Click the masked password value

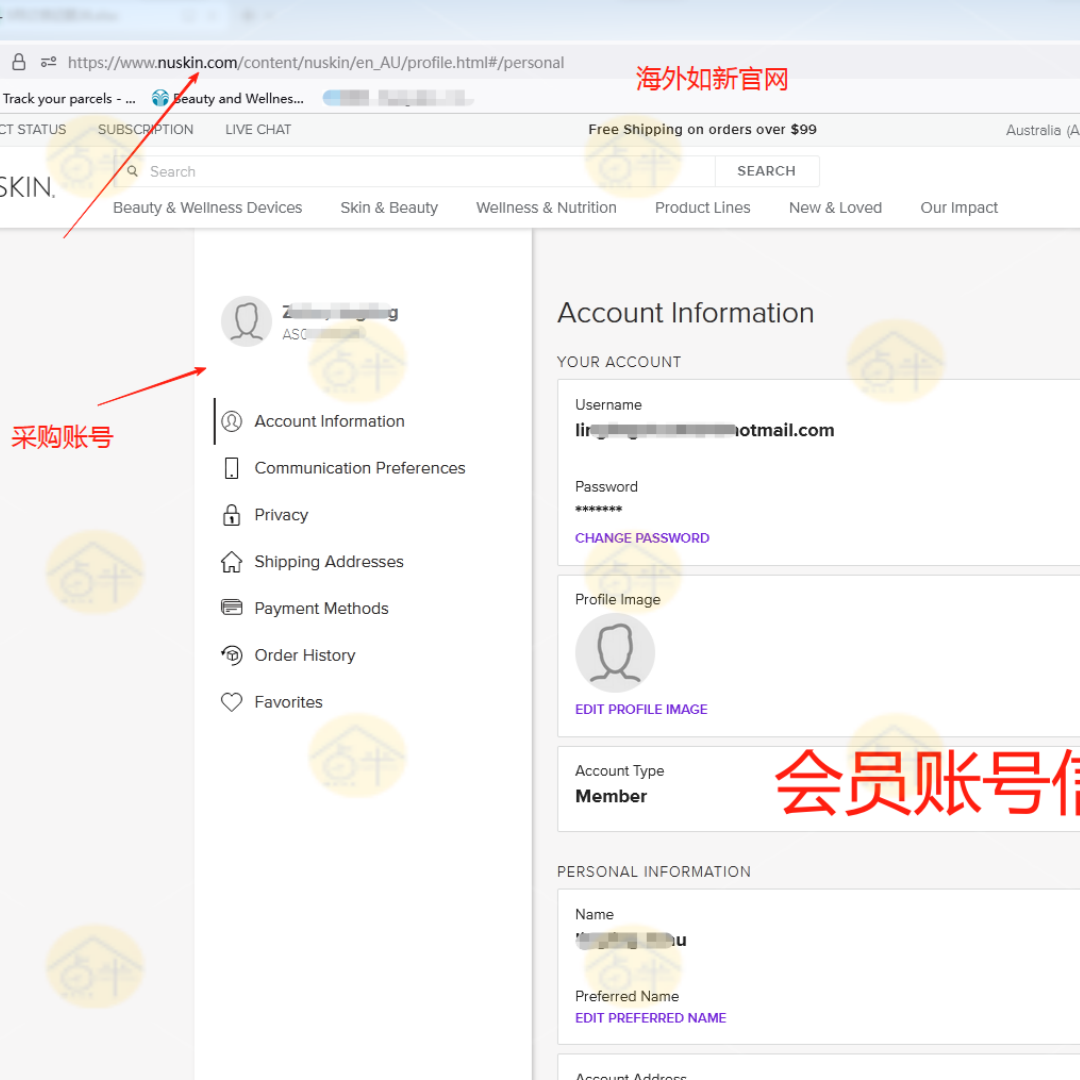[599, 510]
